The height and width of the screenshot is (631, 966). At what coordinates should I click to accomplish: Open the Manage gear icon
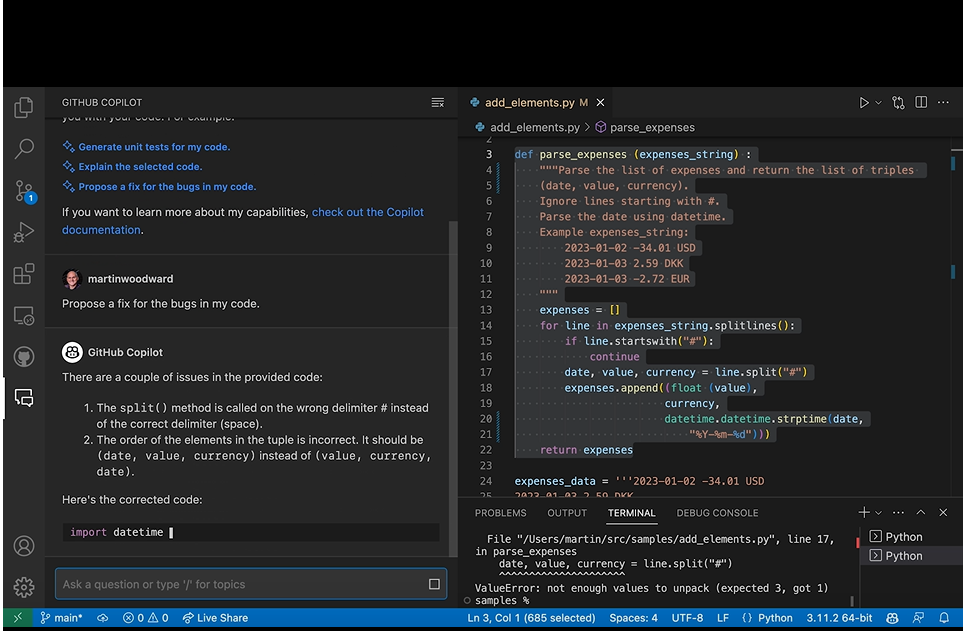pos(23,587)
